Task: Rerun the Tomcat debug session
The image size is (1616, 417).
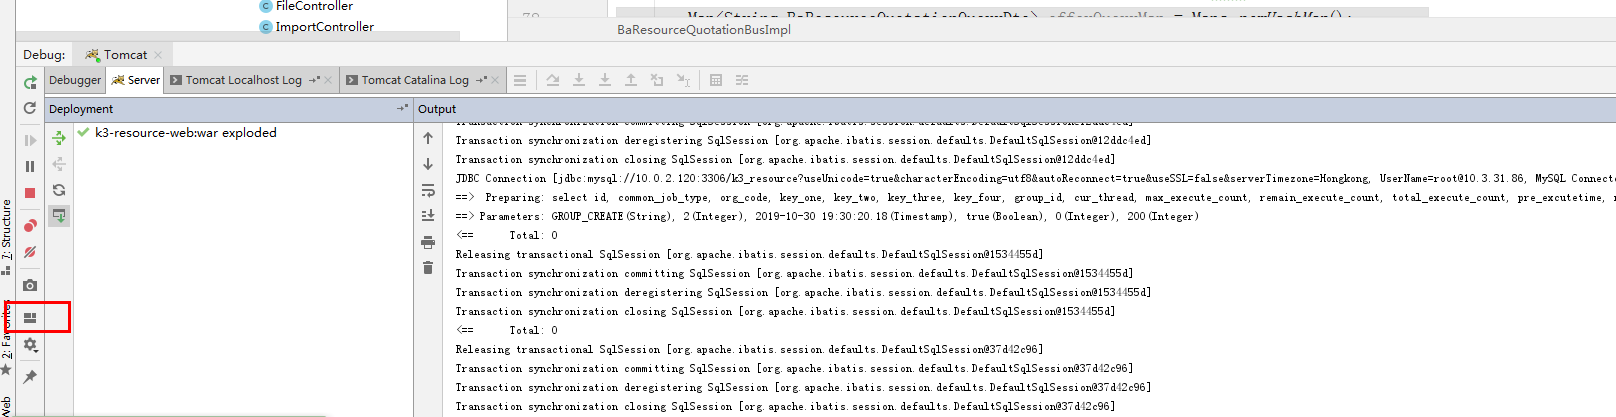Action: tap(30, 82)
